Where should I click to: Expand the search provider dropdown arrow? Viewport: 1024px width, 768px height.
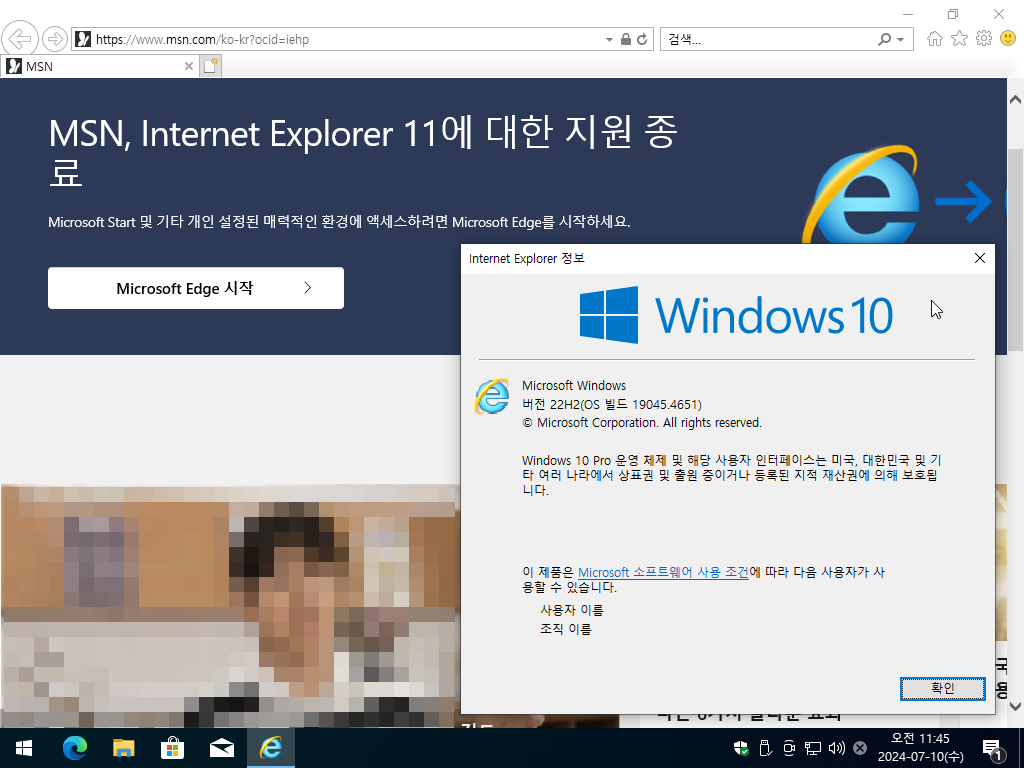click(x=901, y=40)
